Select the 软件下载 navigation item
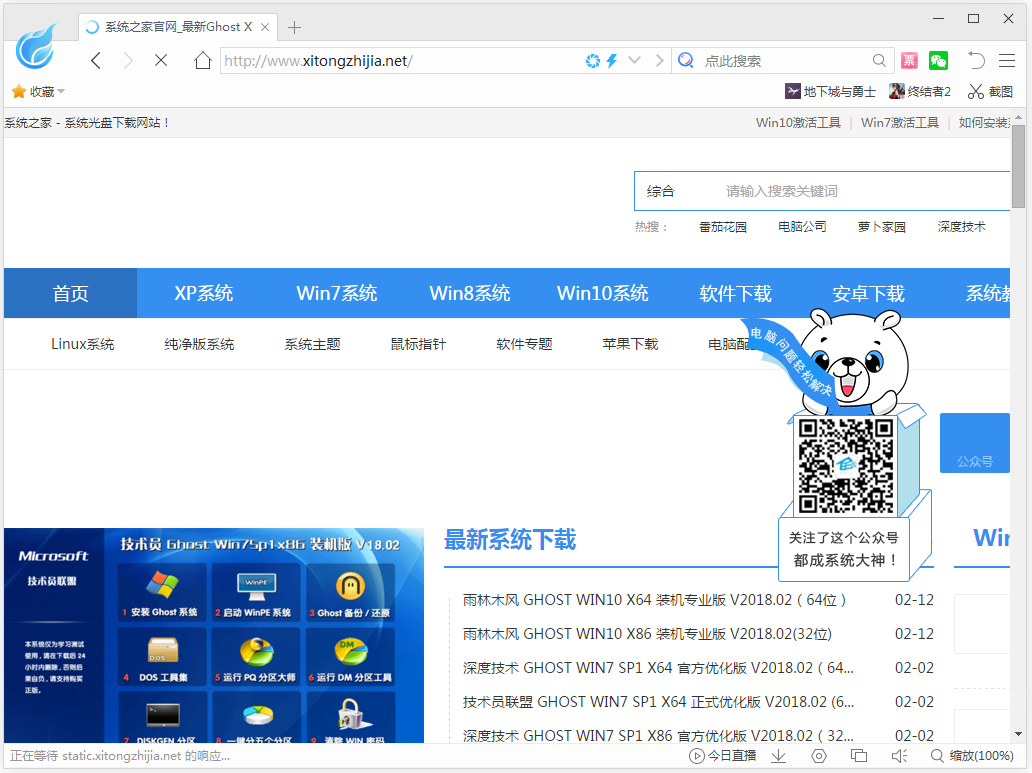 pos(735,293)
